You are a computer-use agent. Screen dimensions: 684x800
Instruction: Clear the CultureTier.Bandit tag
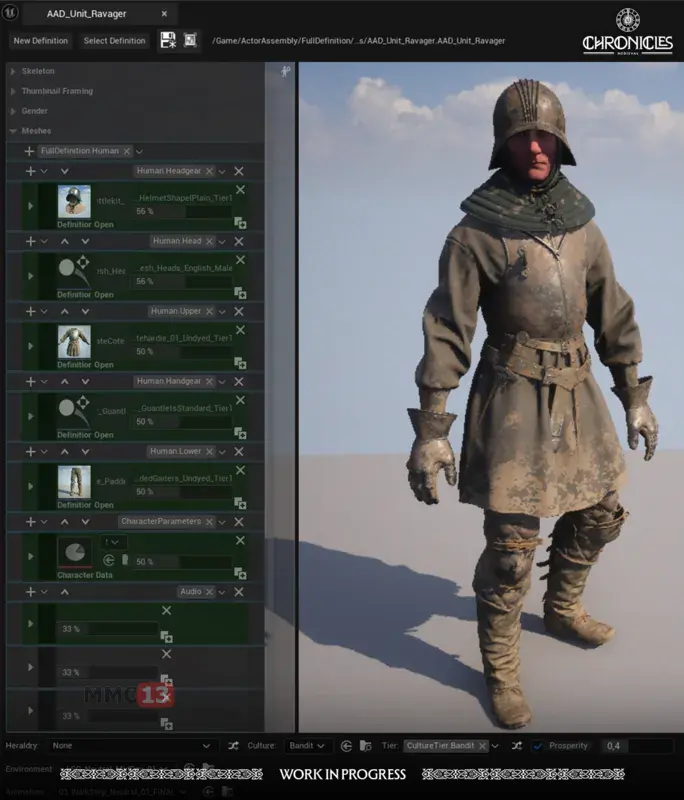(x=482, y=746)
